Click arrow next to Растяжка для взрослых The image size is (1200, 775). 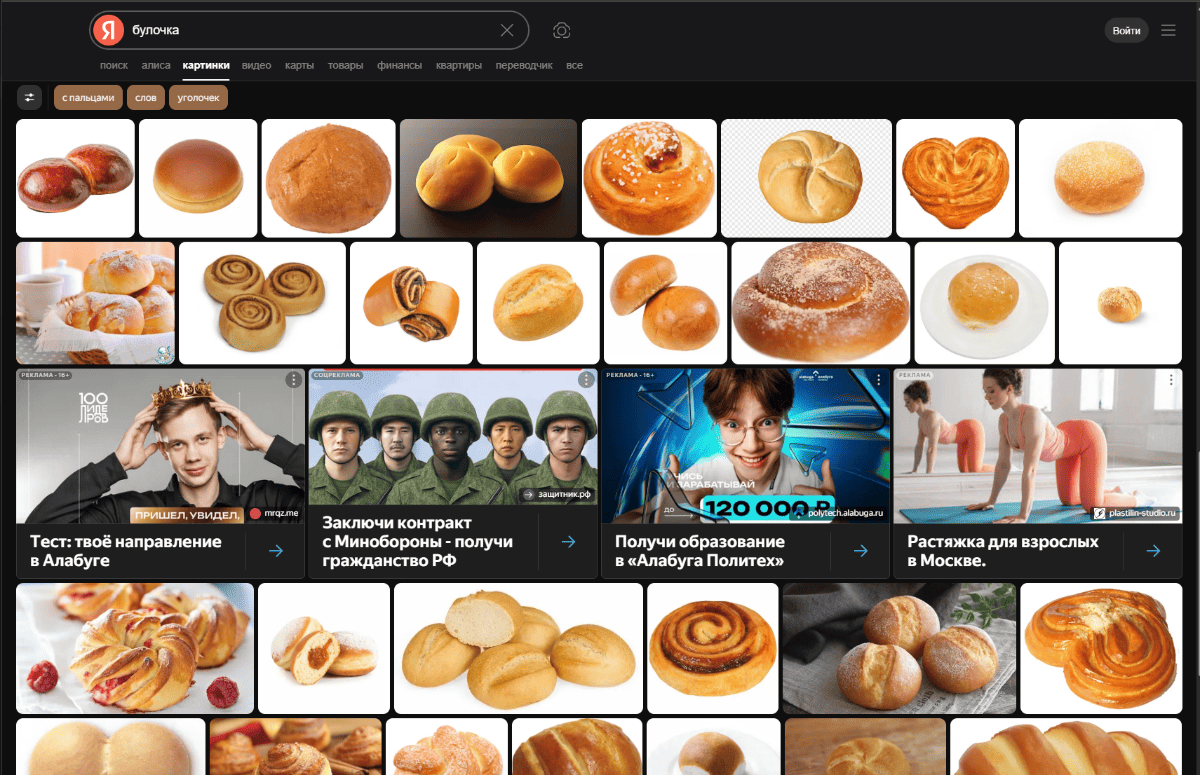(x=1153, y=551)
